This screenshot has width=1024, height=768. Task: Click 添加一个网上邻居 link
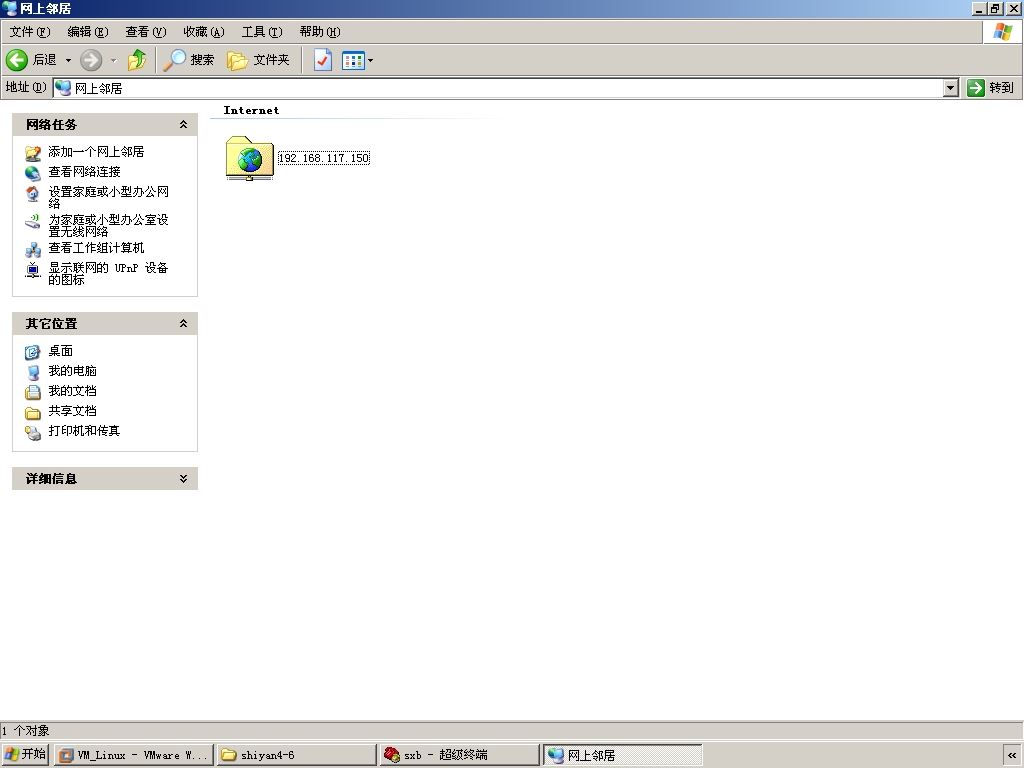tap(96, 152)
